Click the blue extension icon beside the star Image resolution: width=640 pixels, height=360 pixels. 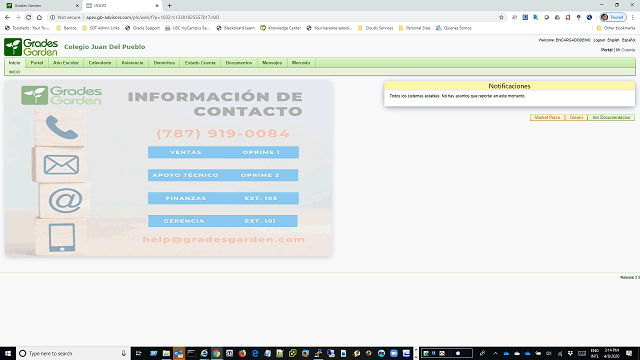525,17
